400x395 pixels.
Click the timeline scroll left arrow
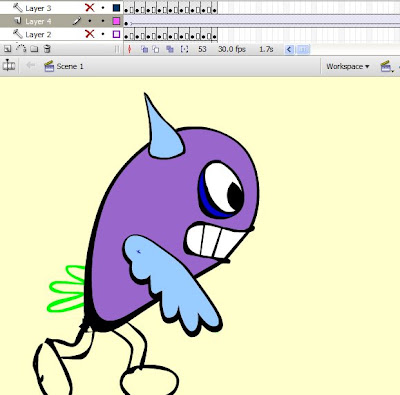click(289, 50)
